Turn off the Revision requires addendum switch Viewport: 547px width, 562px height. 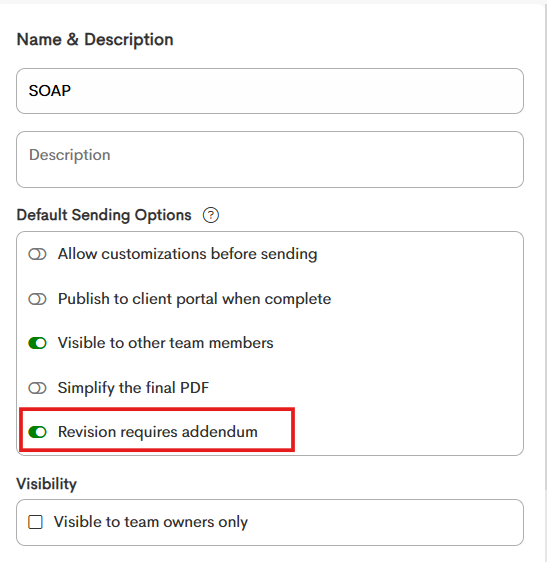click(x=37, y=432)
